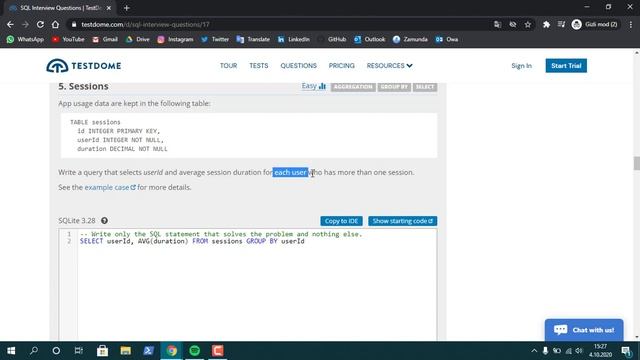Open the Outlook bookmark
This screenshot has height=360, width=640.
(369, 39)
